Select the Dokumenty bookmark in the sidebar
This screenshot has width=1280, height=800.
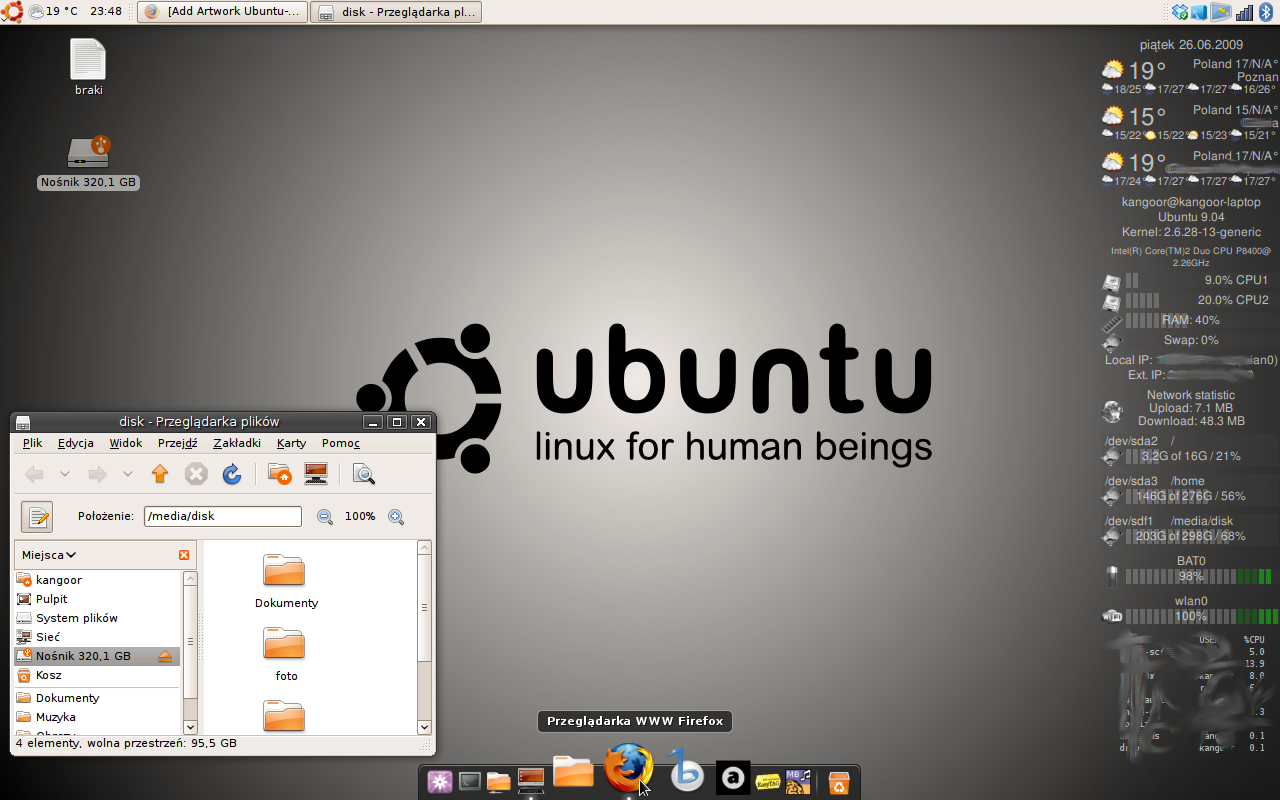click(x=98, y=698)
